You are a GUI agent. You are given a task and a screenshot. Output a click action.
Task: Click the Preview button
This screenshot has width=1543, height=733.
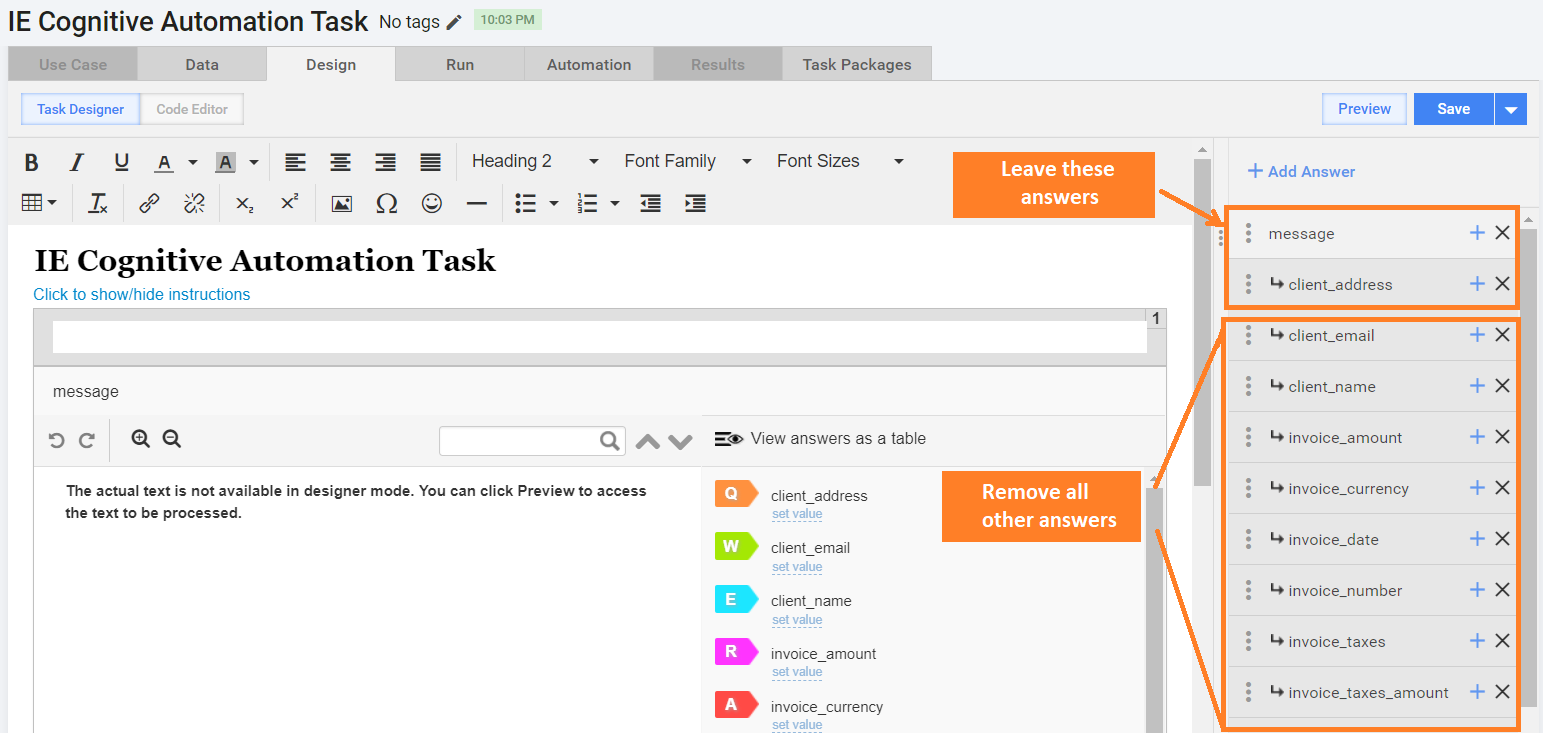(x=1364, y=109)
